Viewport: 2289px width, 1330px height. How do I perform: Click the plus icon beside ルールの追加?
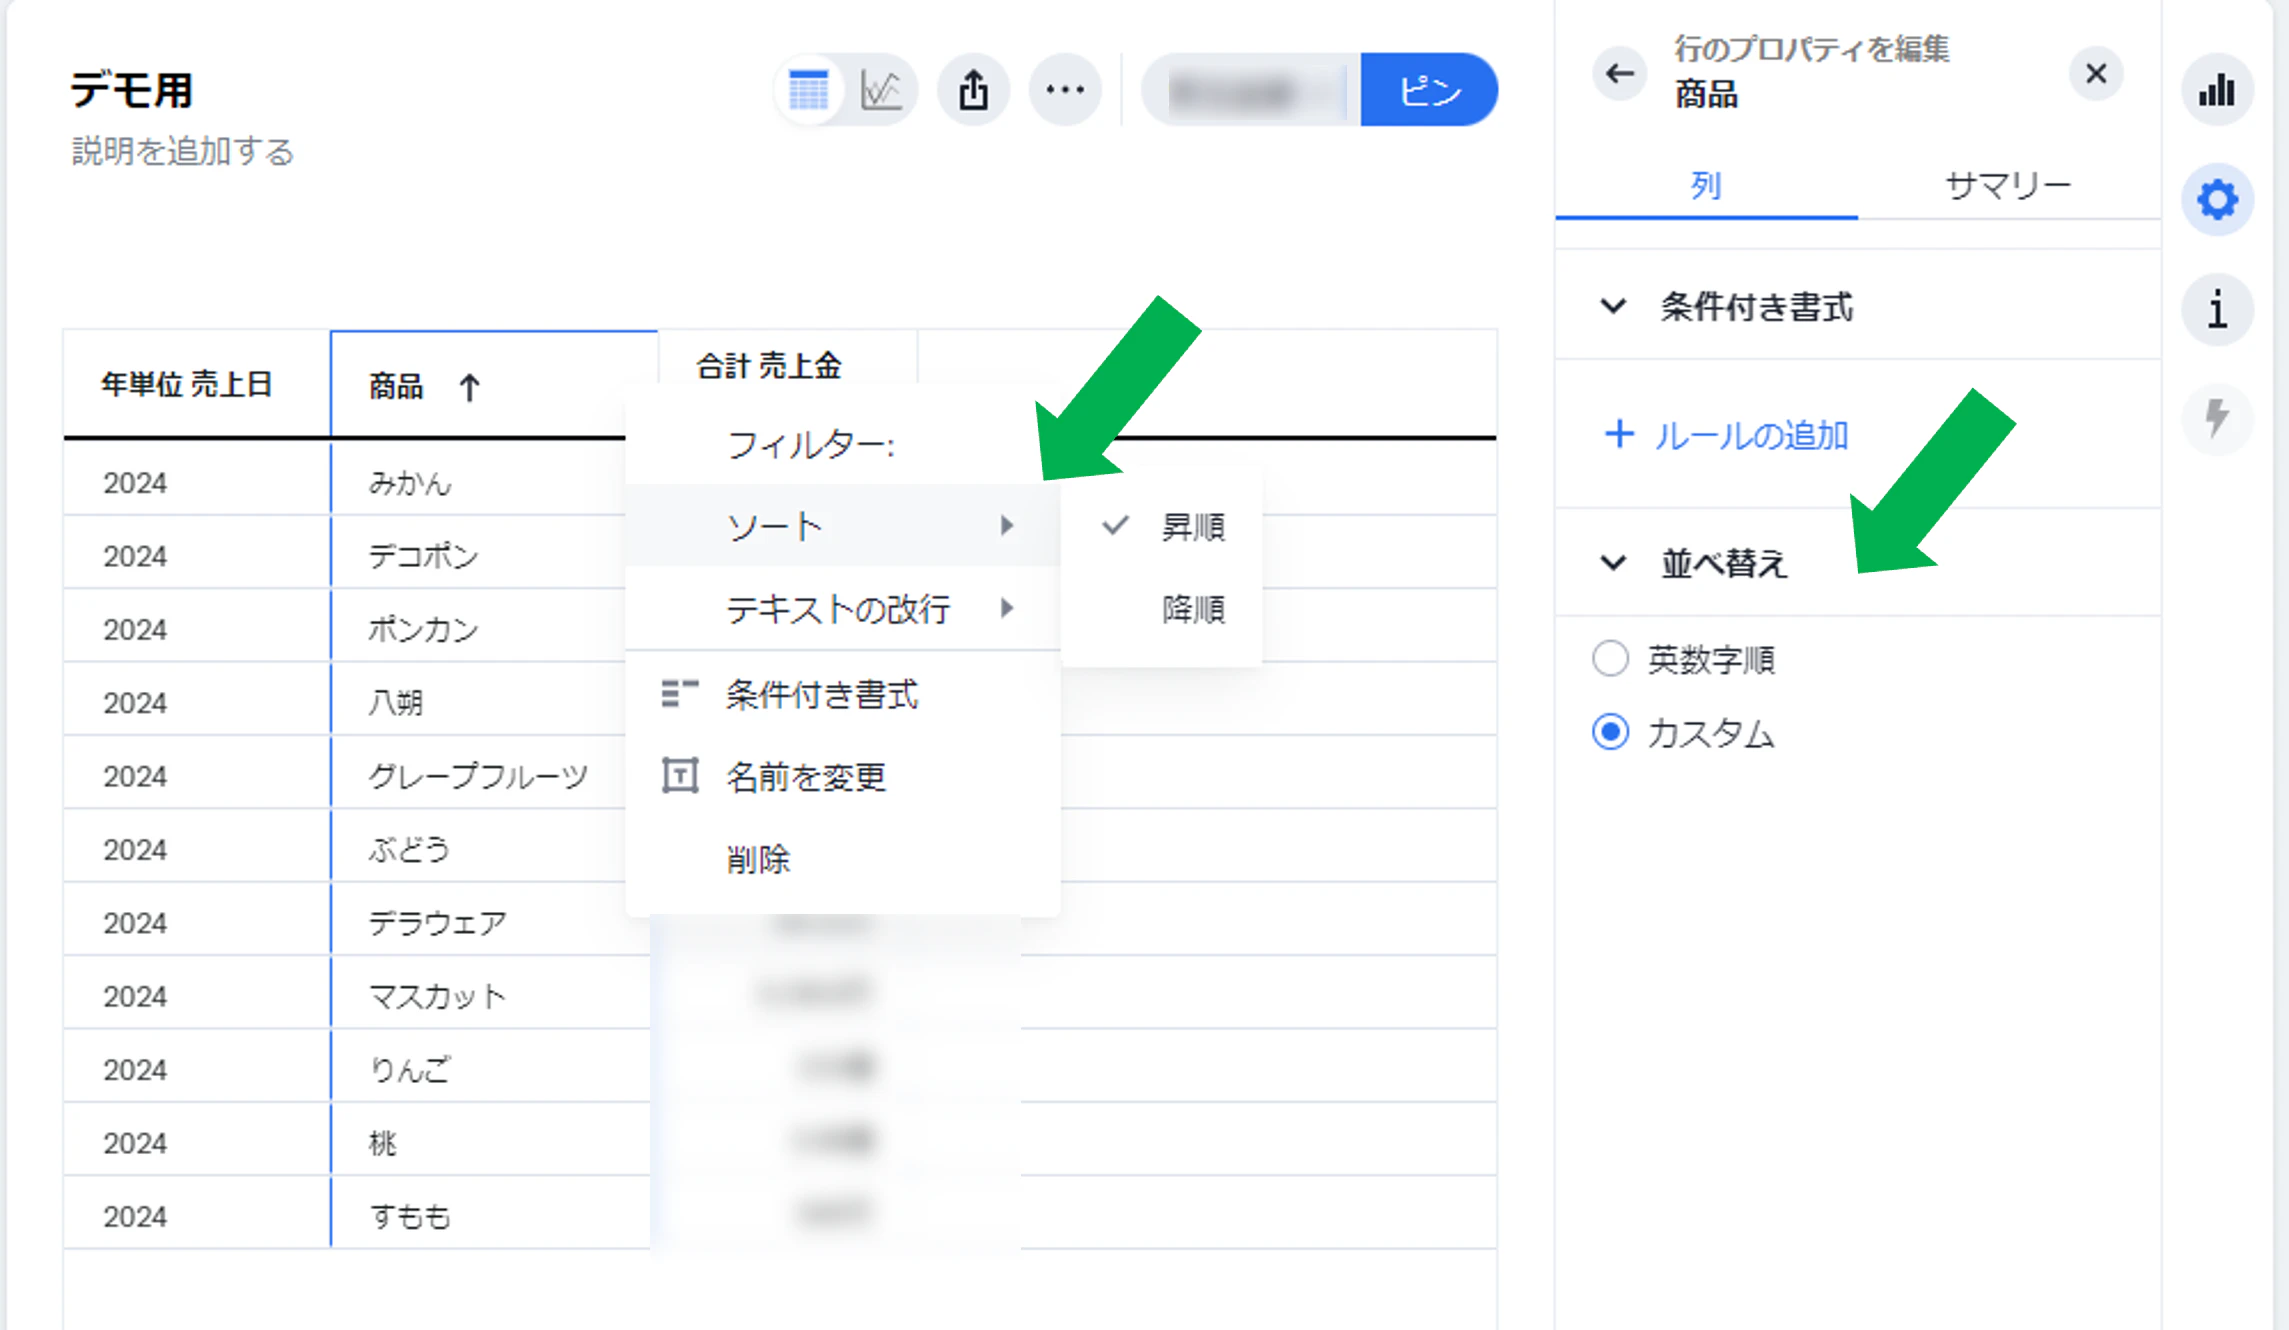1619,434
